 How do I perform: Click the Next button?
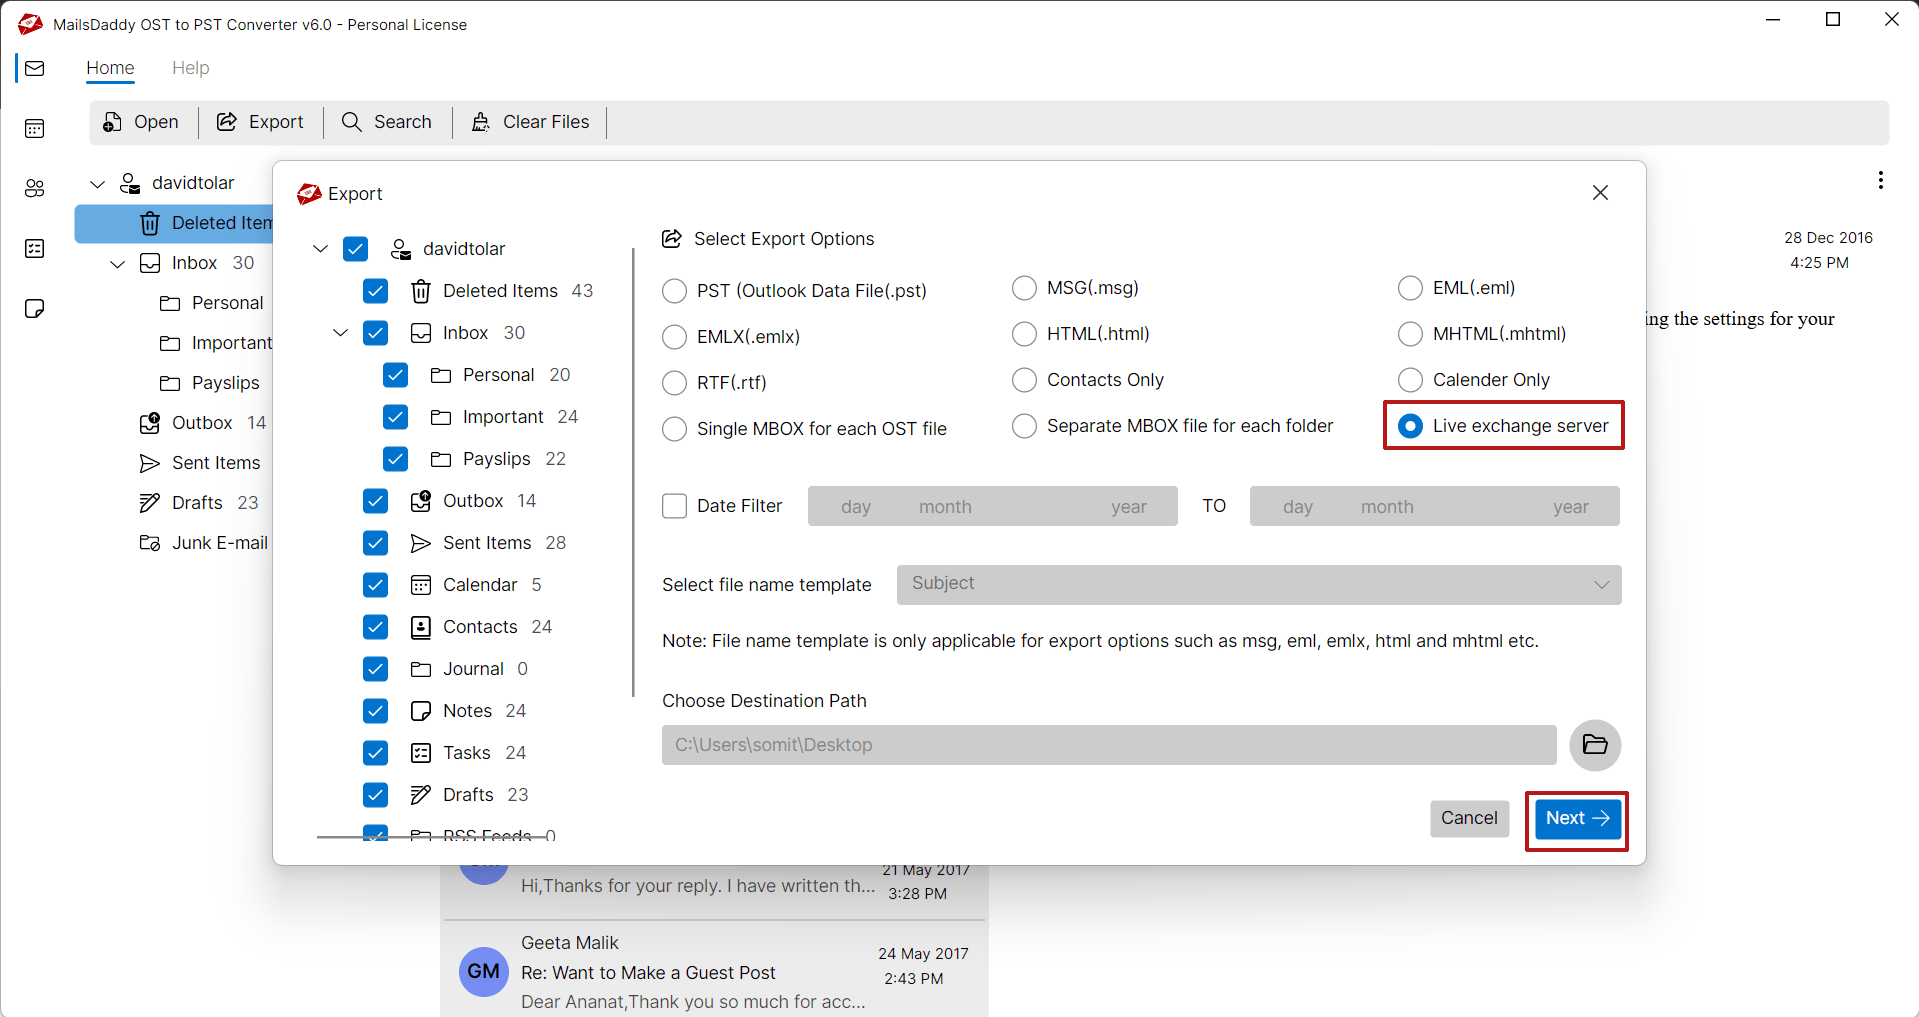(1577, 819)
